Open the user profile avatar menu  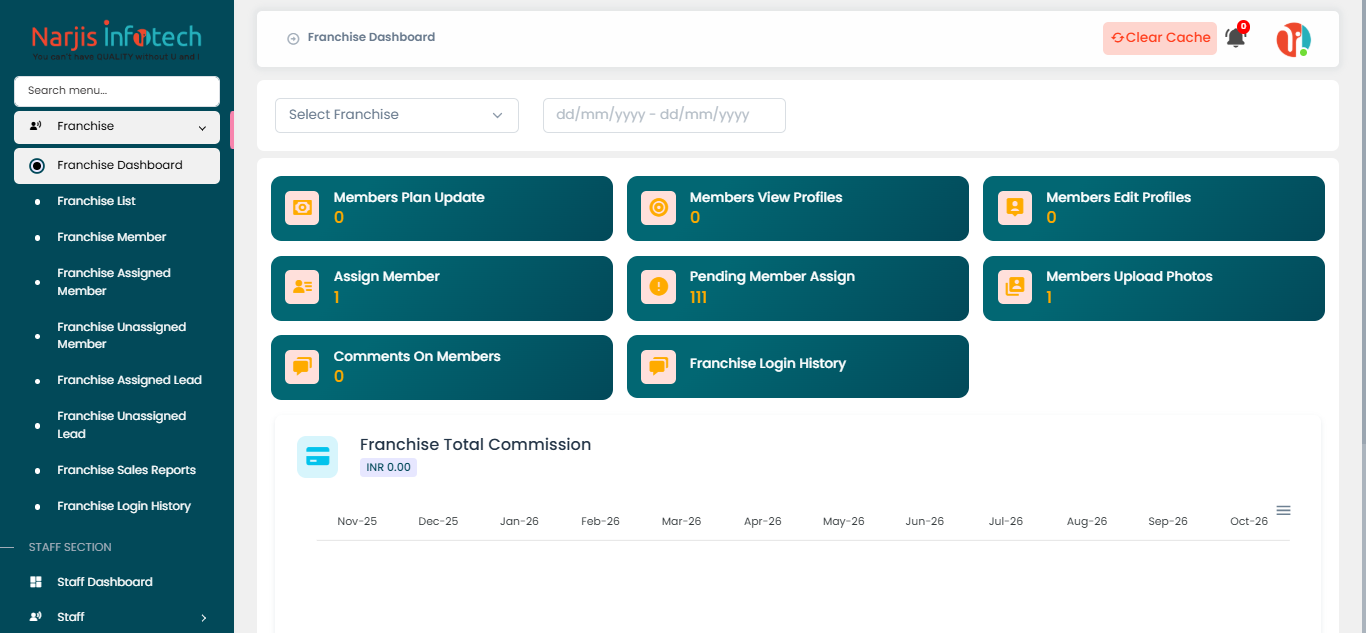(1293, 39)
